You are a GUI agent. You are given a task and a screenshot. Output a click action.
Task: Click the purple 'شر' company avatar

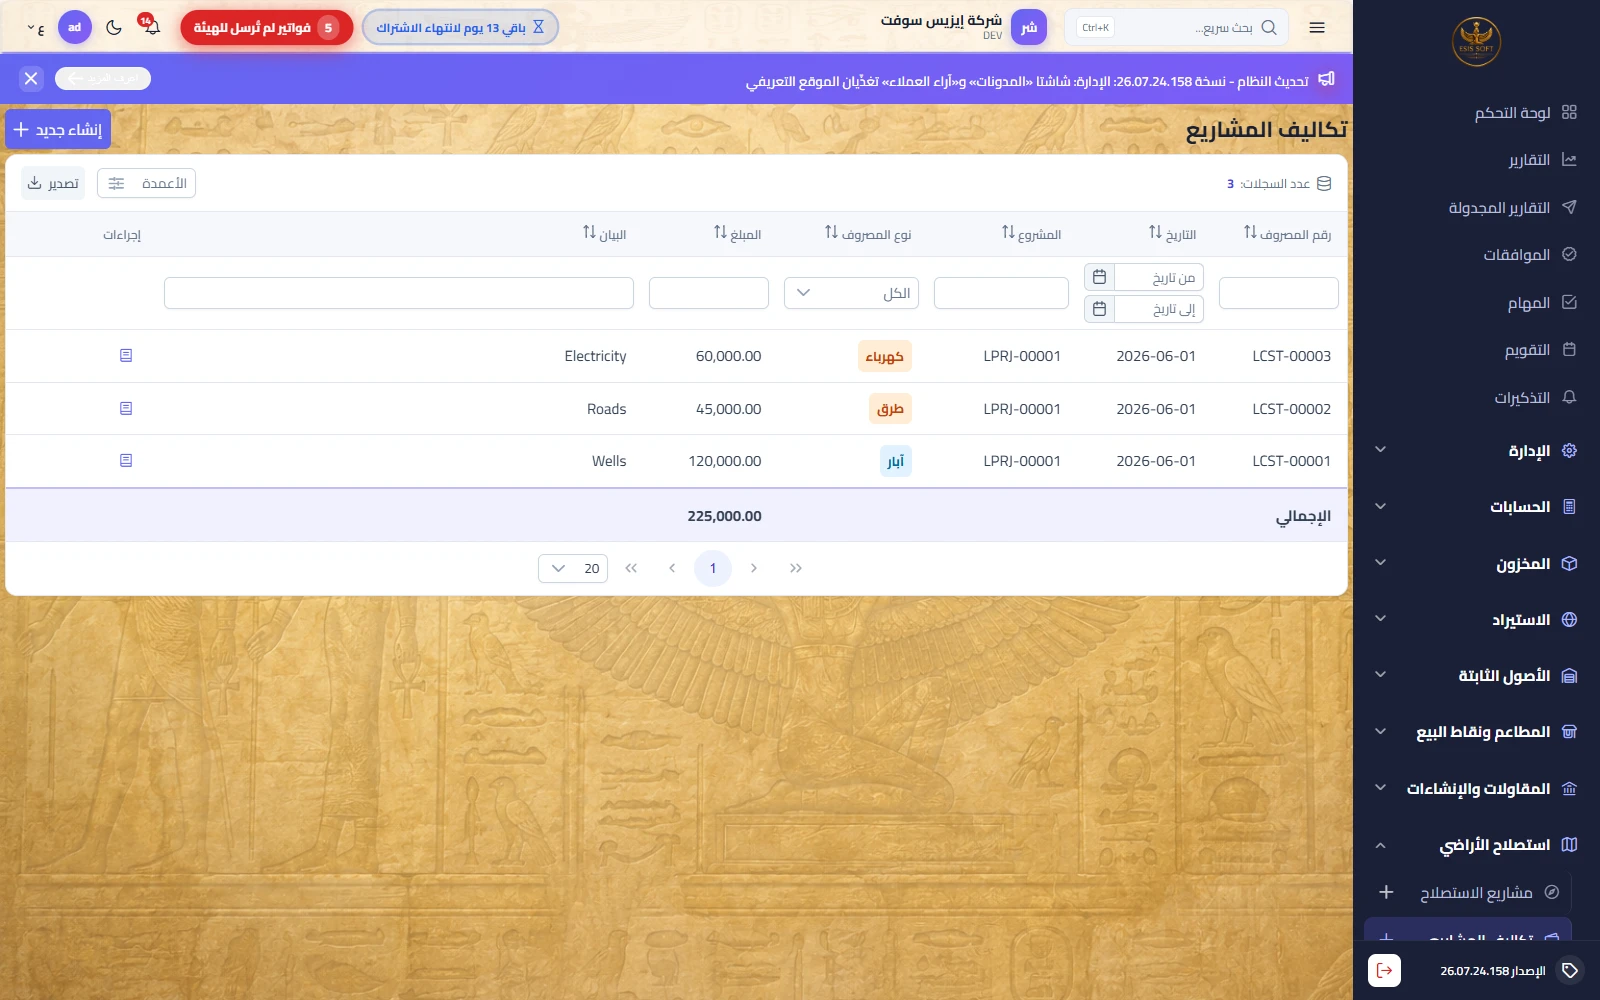pos(1029,27)
